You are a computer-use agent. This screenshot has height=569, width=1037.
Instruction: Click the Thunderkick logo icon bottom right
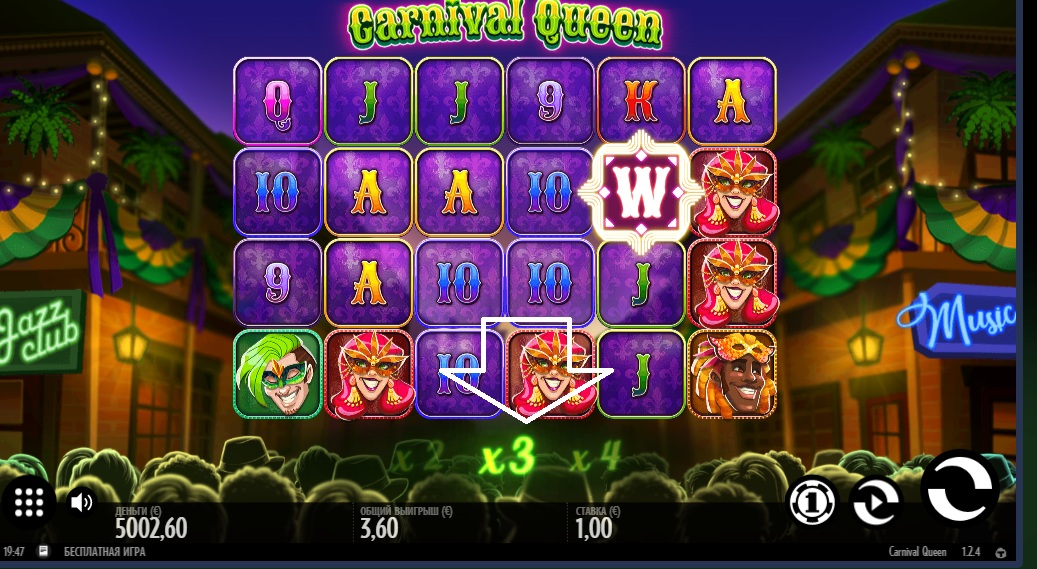point(1001,552)
